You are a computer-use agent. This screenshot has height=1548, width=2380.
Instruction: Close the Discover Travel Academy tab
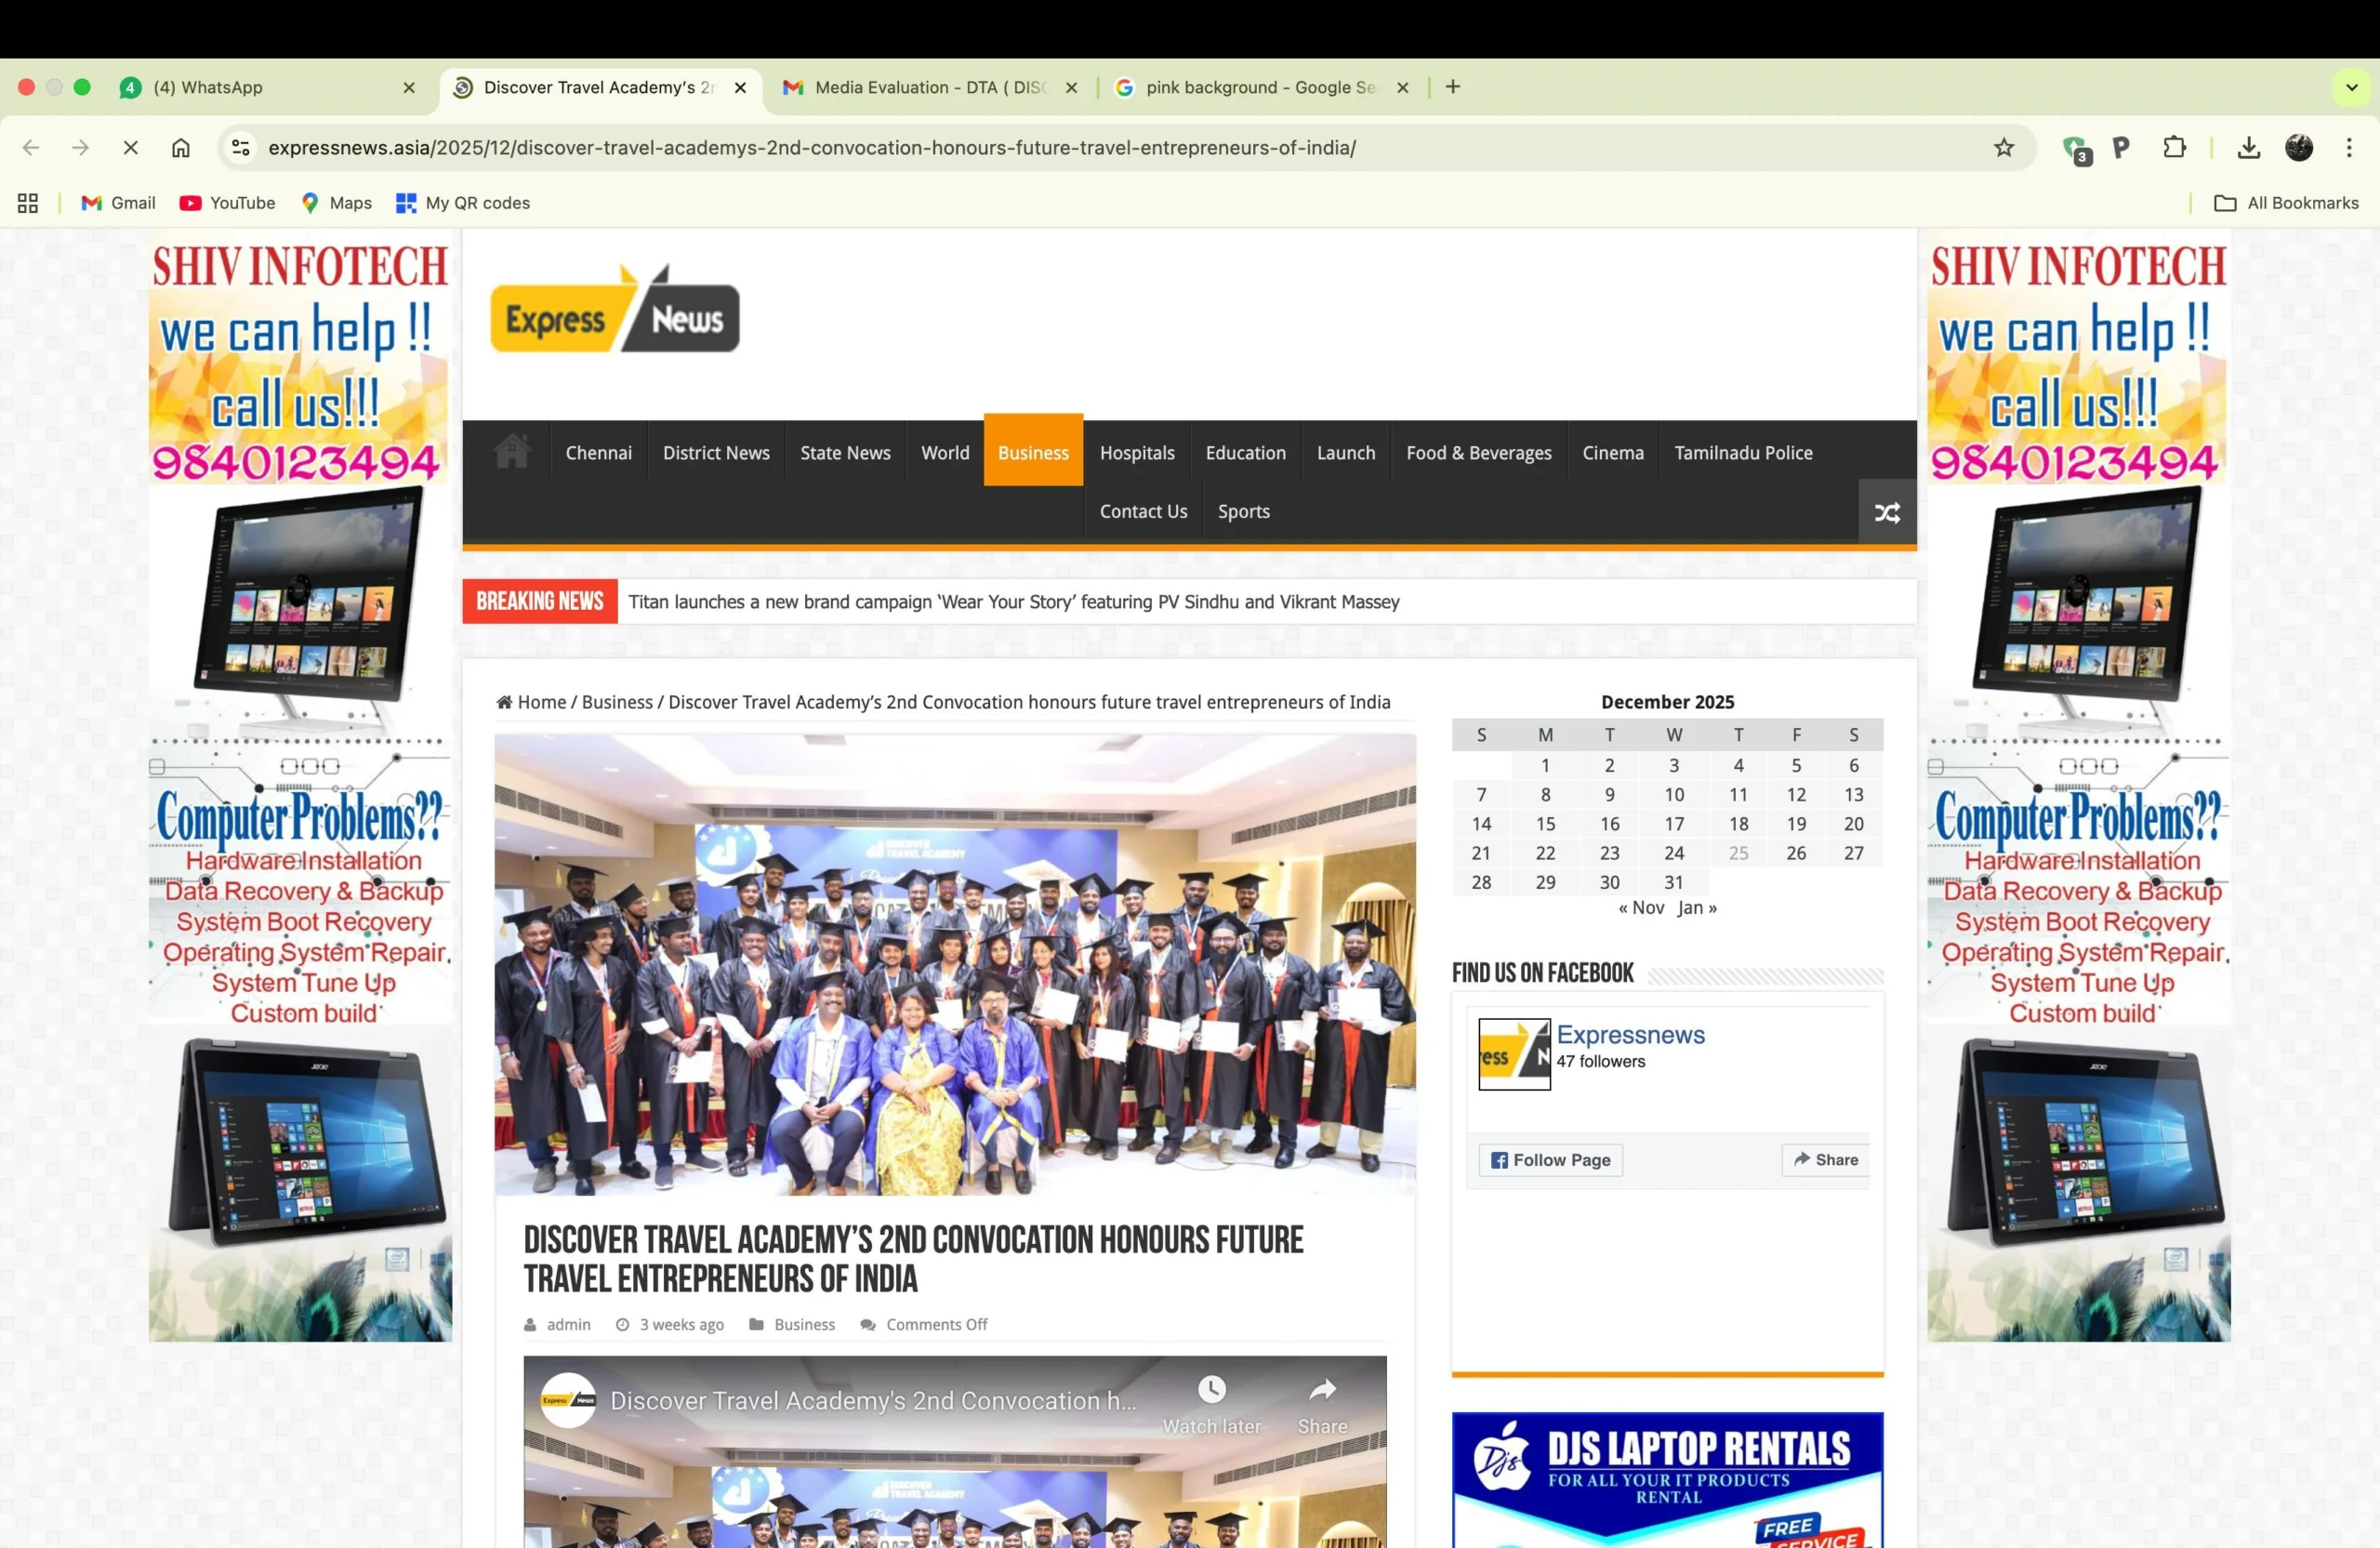pos(740,88)
